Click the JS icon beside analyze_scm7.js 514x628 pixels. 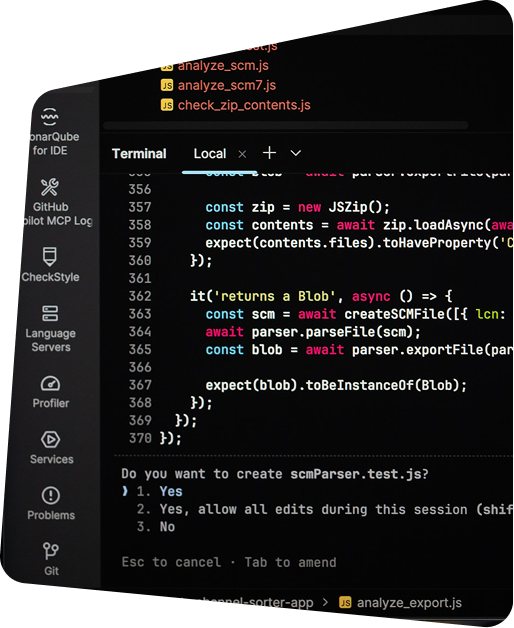coord(167,85)
